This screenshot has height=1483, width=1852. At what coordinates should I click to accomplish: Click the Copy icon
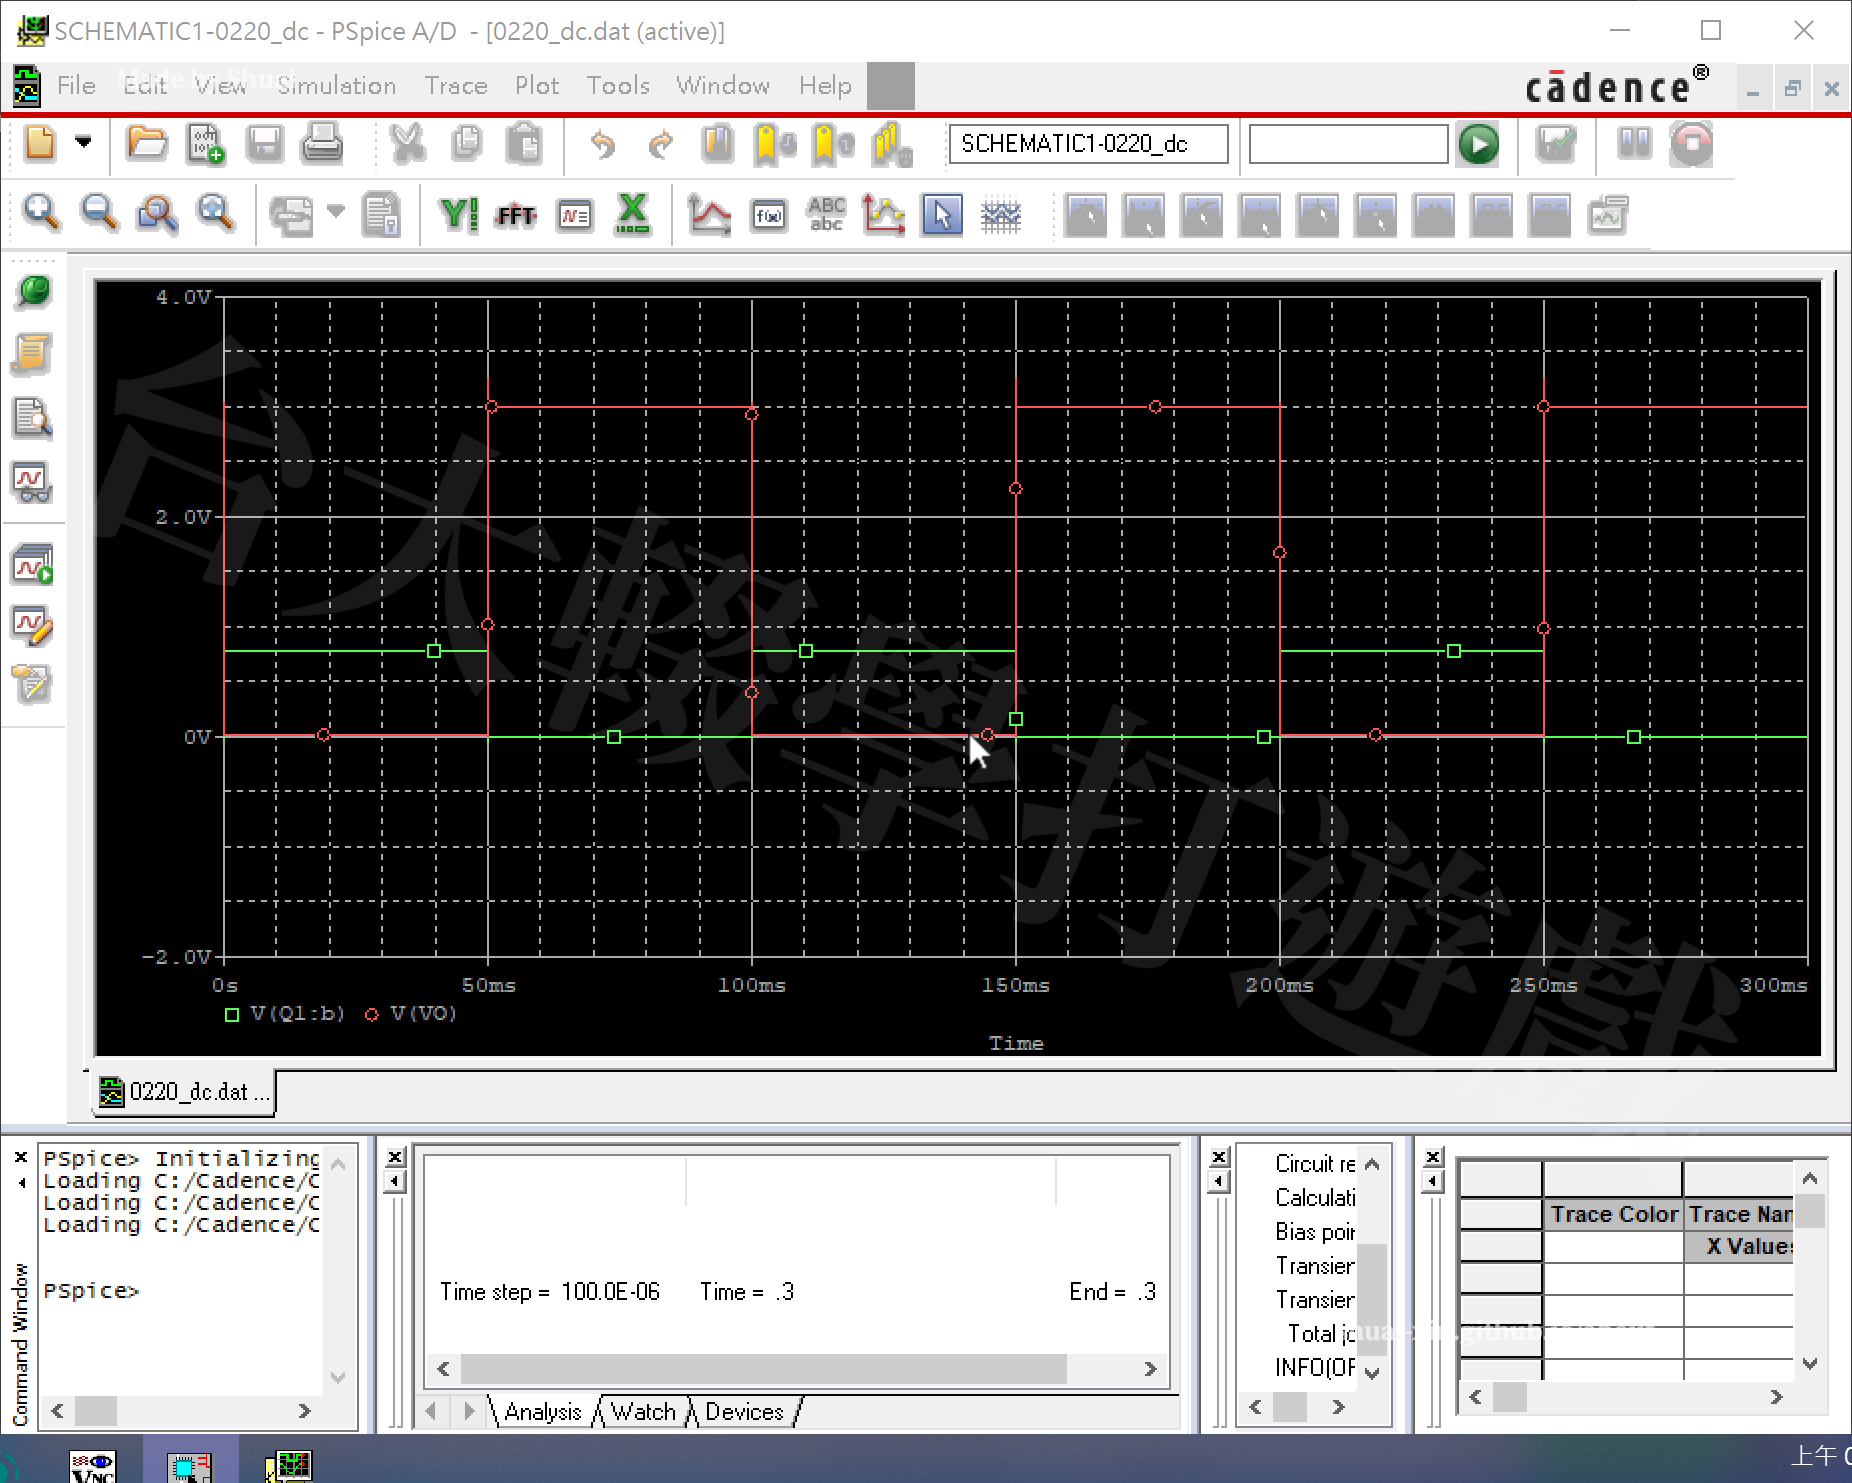click(466, 143)
